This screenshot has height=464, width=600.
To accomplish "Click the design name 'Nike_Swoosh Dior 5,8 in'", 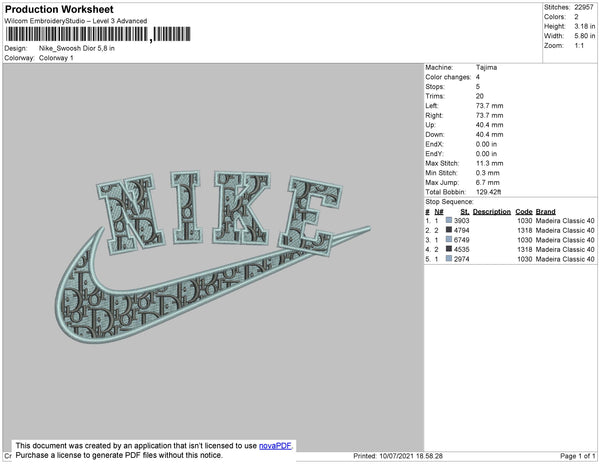I will 77,48.
